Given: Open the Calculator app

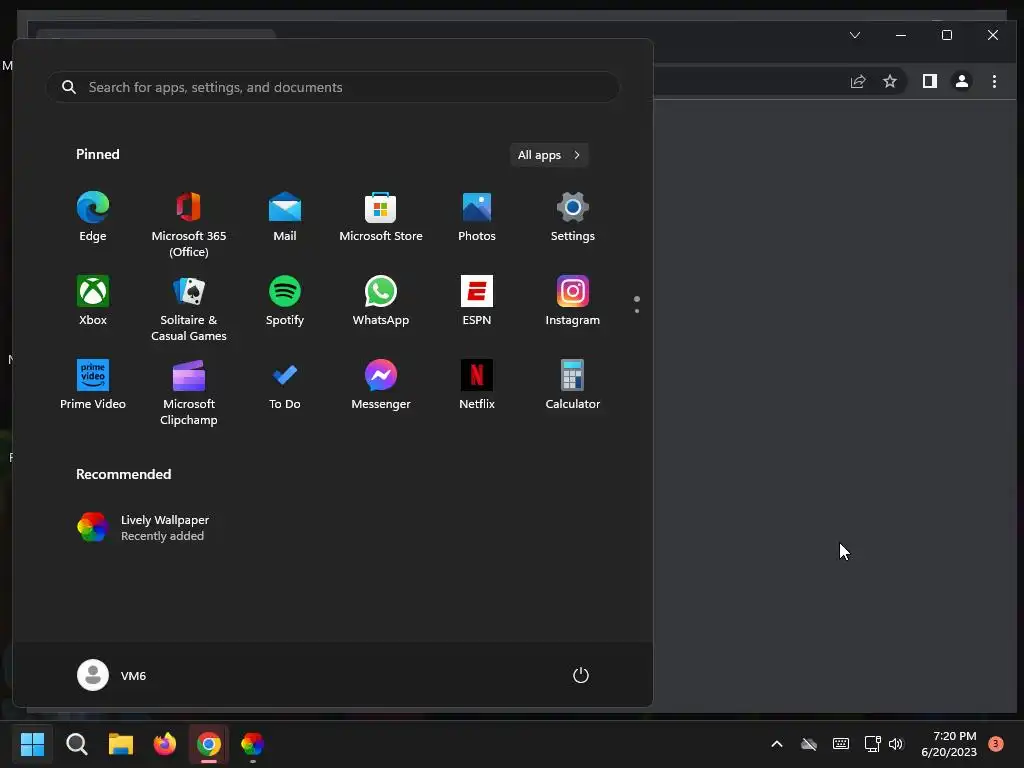Looking at the screenshot, I should [x=573, y=385].
